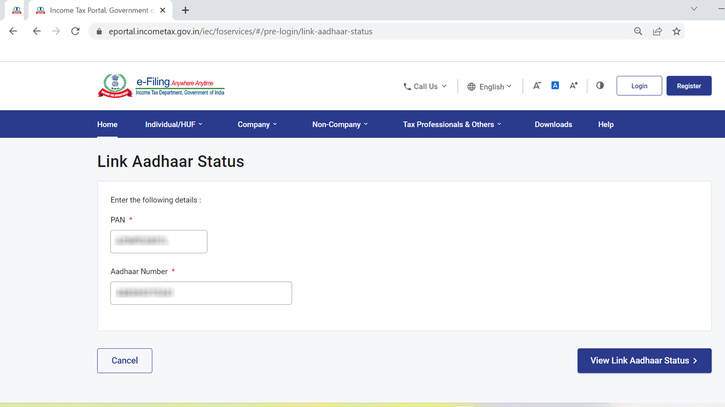Expand the Individual/HUF menu
The width and height of the screenshot is (725, 407).
pyautogui.click(x=174, y=124)
